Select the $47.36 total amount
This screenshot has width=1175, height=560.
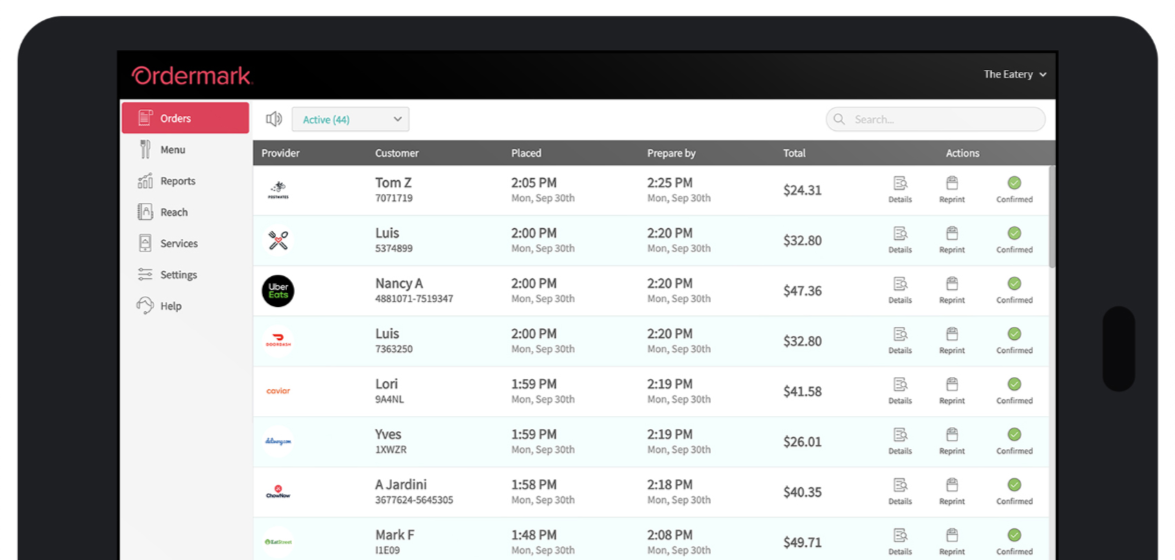(x=803, y=291)
